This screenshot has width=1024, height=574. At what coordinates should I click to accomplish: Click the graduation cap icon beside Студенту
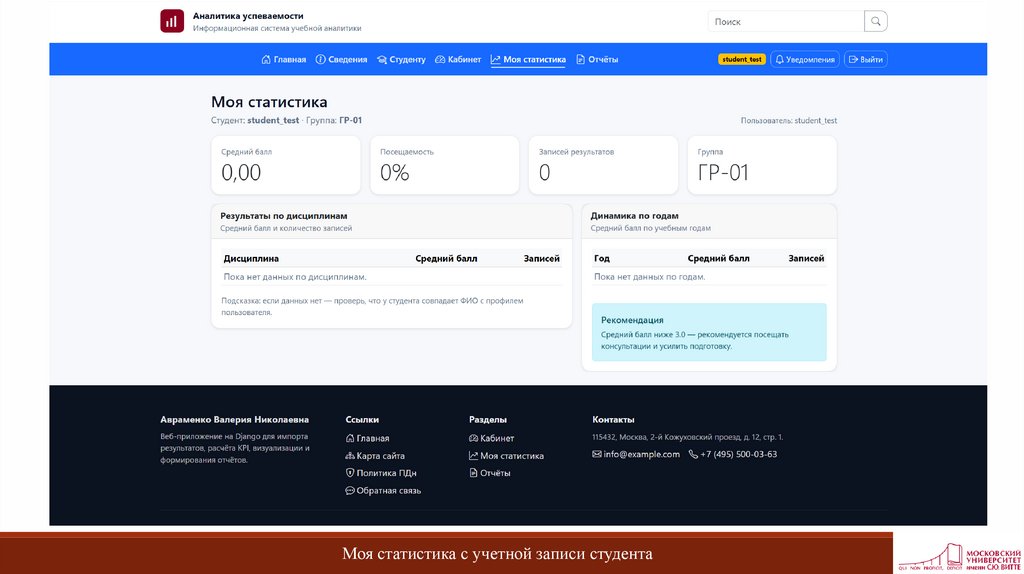coord(382,59)
